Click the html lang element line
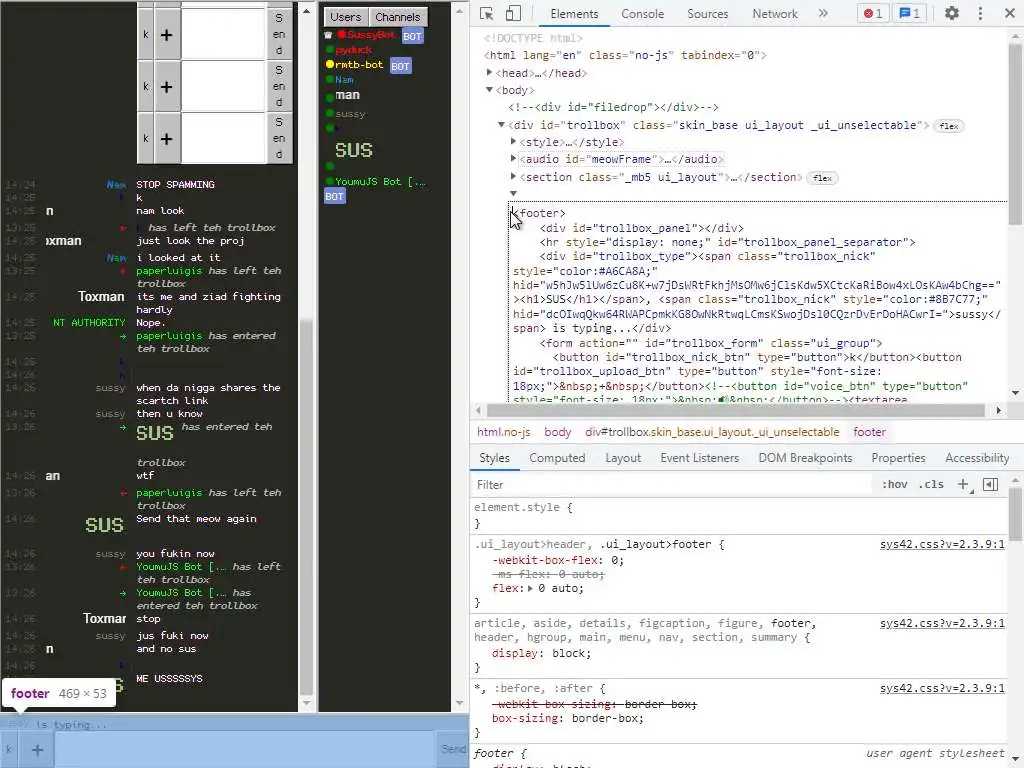The height and width of the screenshot is (768, 1024). pyautogui.click(x=625, y=56)
